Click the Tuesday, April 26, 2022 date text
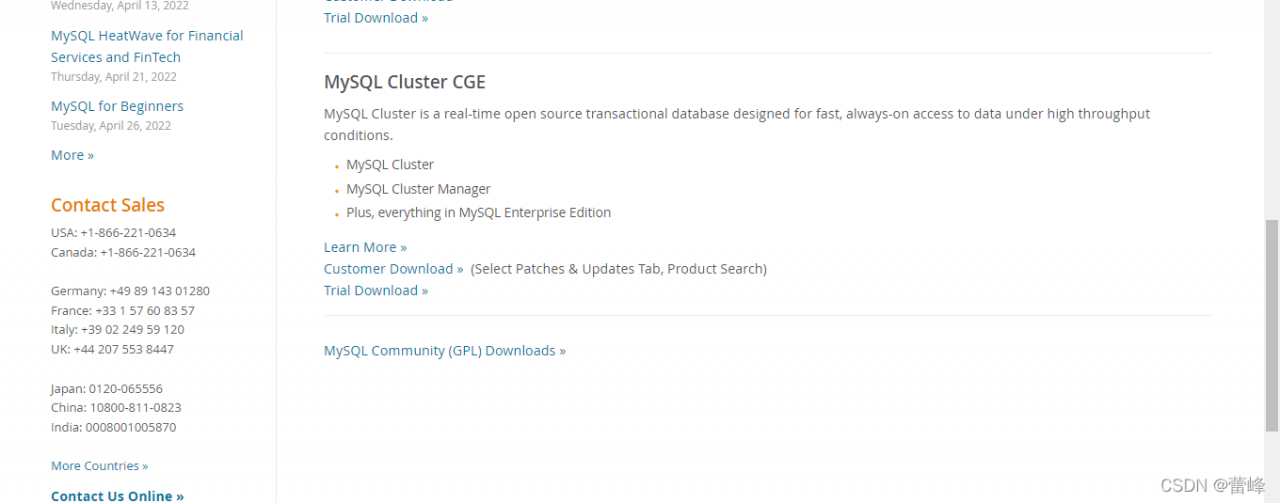 pyautogui.click(x=111, y=126)
